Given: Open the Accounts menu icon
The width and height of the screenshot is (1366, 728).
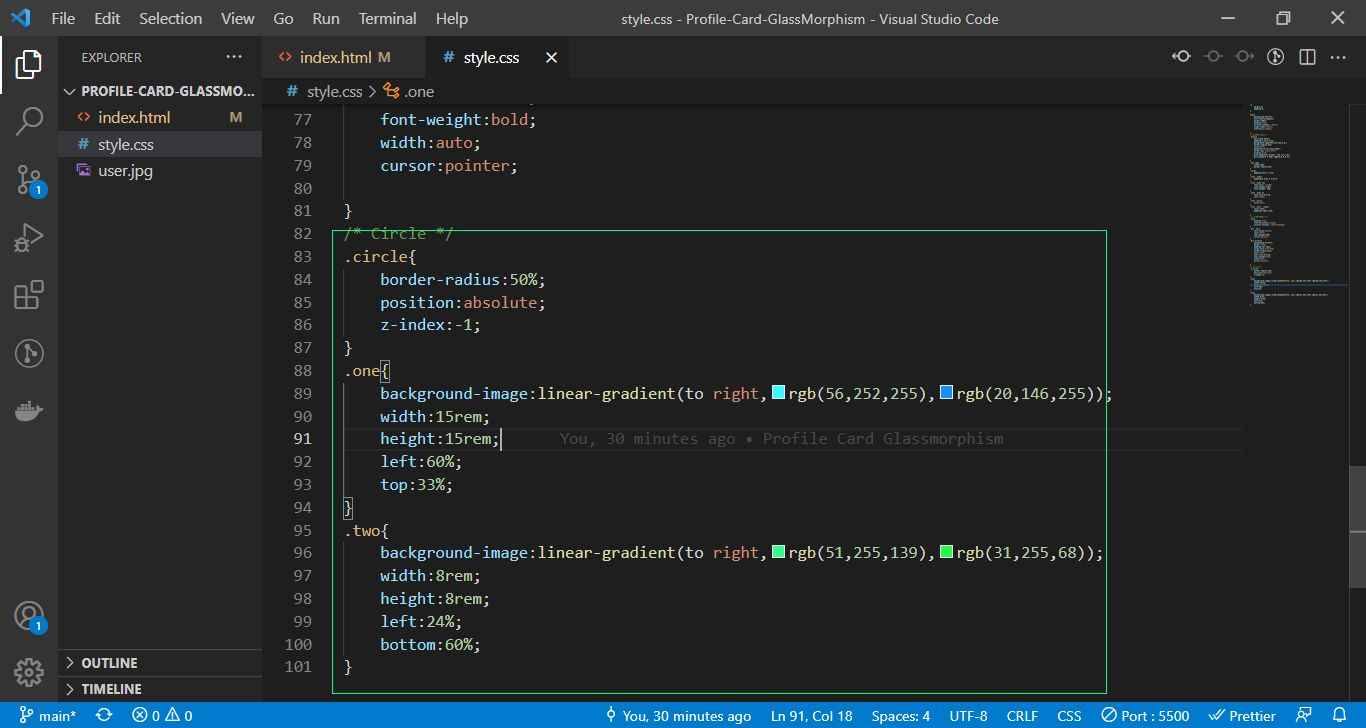Looking at the screenshot, I should (x=29, y=617).
